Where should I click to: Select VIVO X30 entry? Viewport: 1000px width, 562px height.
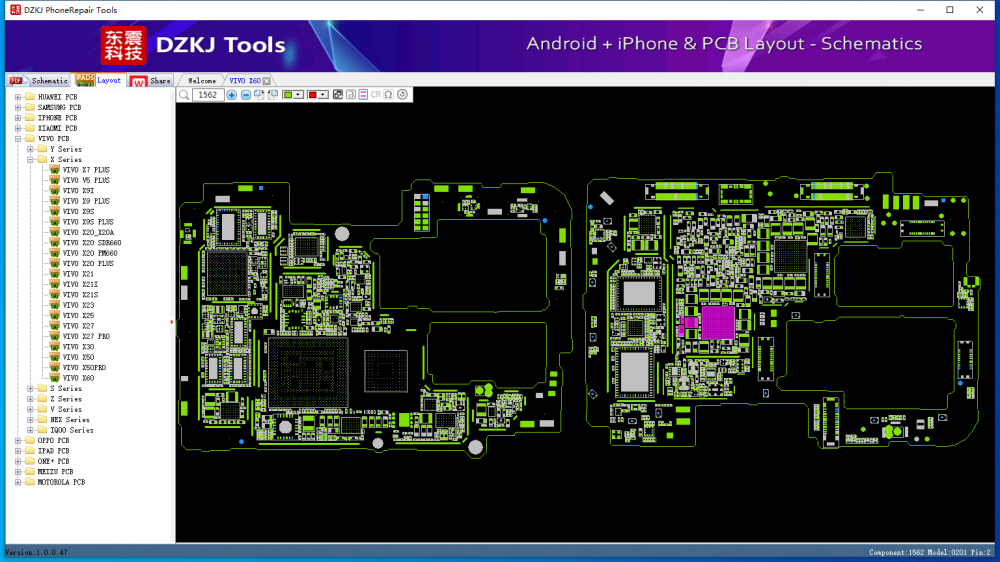coord(78,347)
